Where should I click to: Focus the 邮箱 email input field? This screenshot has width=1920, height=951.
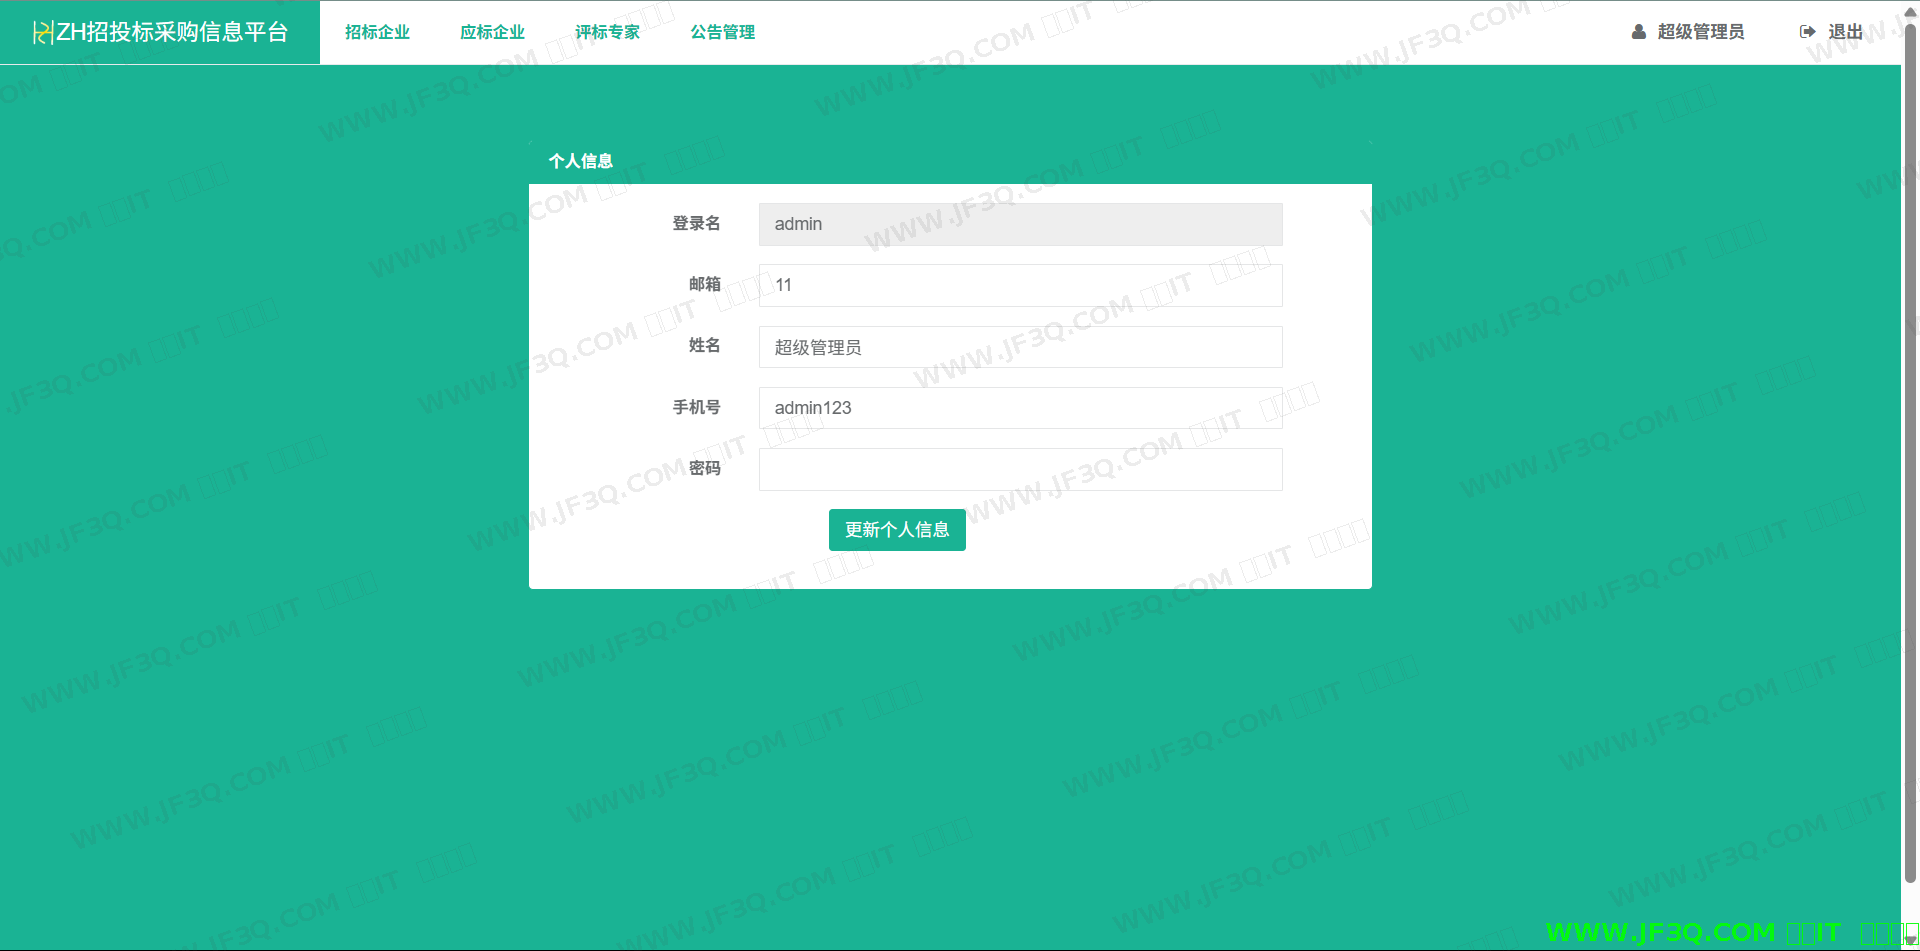click(1020, 285)
